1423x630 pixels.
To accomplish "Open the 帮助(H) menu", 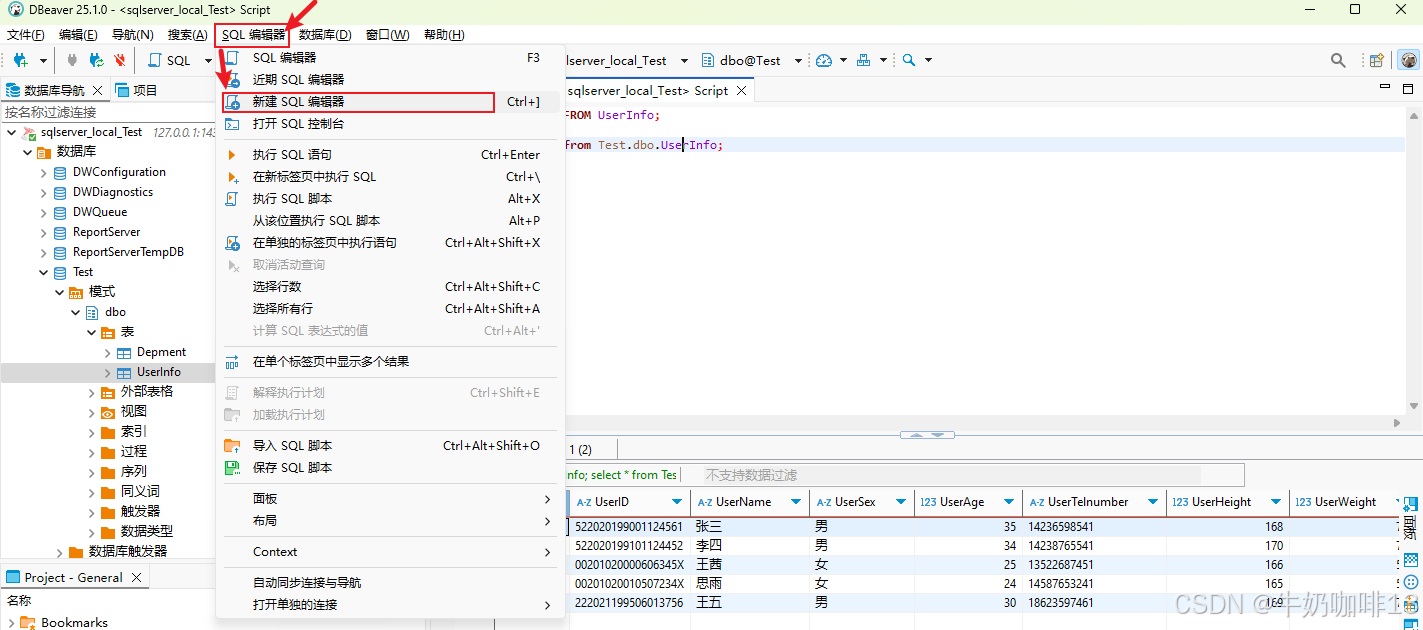I will pos(444,35).
